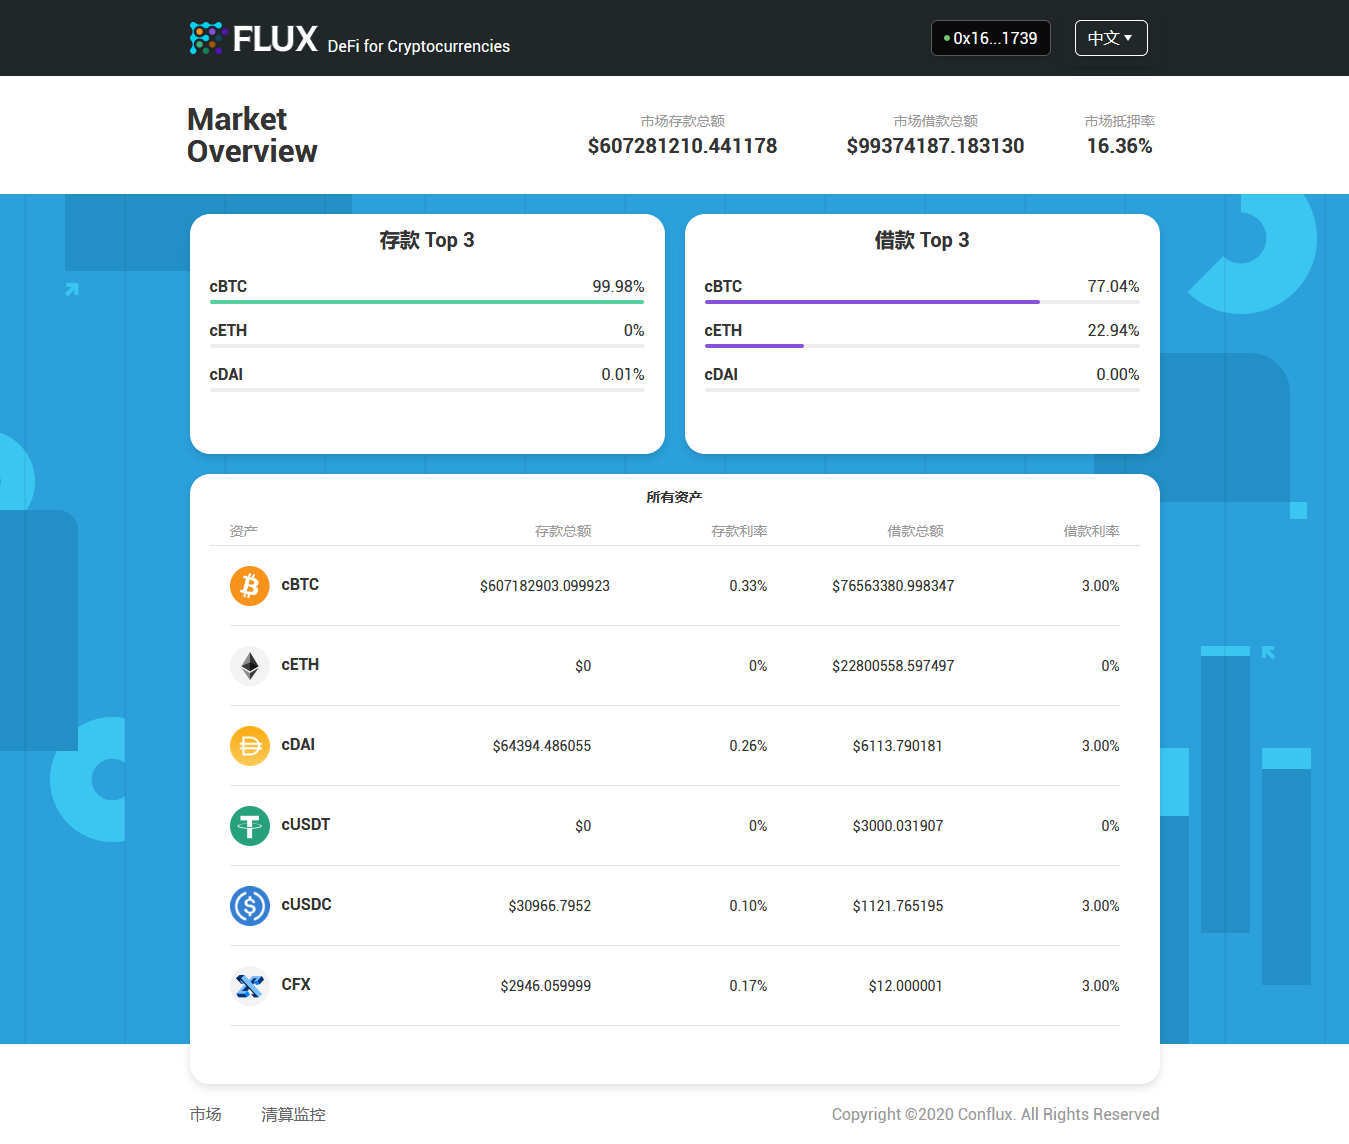Click the cUSDT Tether icon

(x=250, y=826)
